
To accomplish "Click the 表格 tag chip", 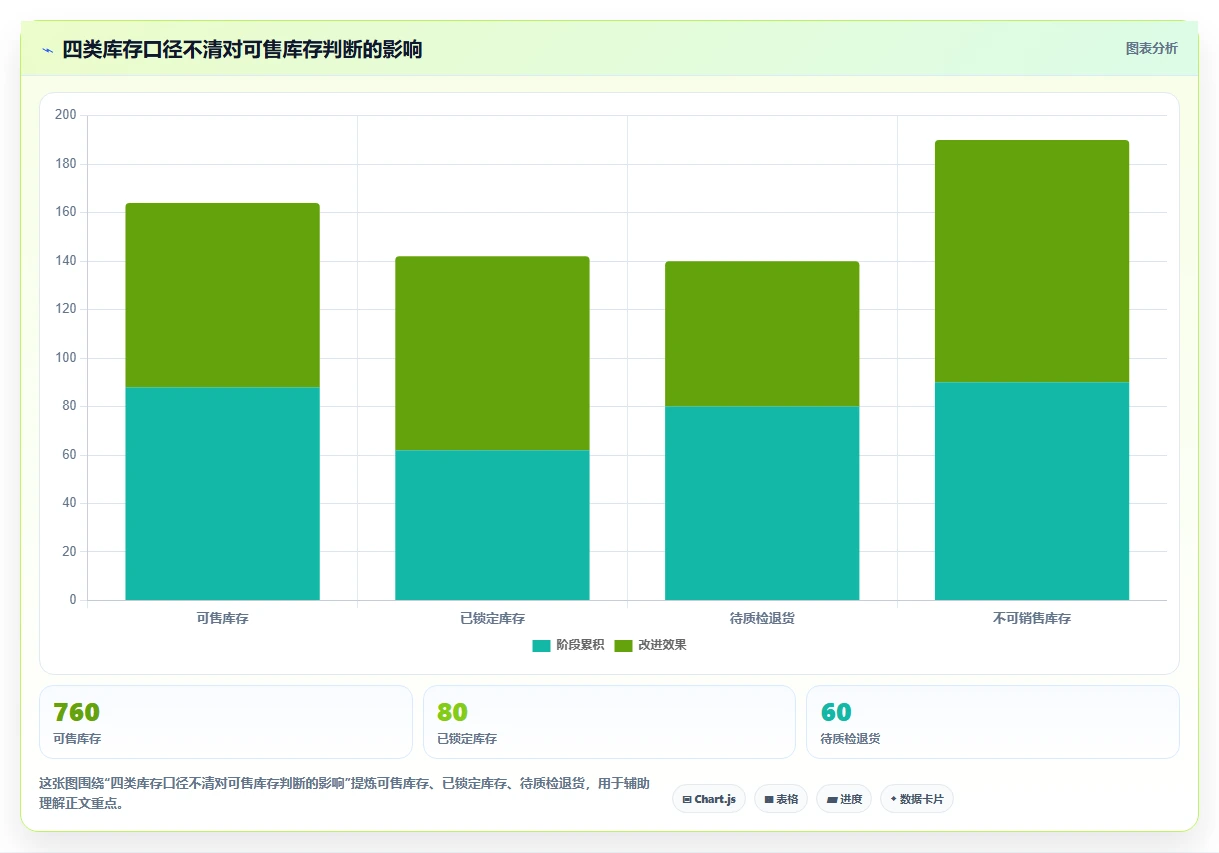I will point(781,799).
